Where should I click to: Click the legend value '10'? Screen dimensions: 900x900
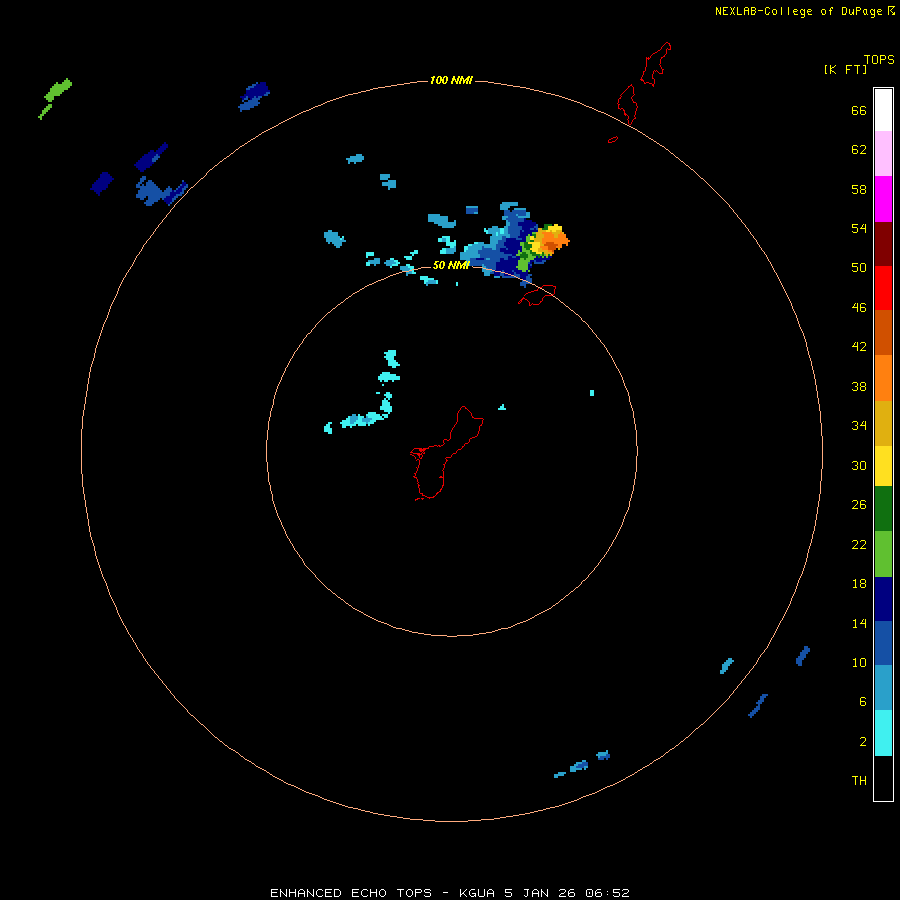859,662
